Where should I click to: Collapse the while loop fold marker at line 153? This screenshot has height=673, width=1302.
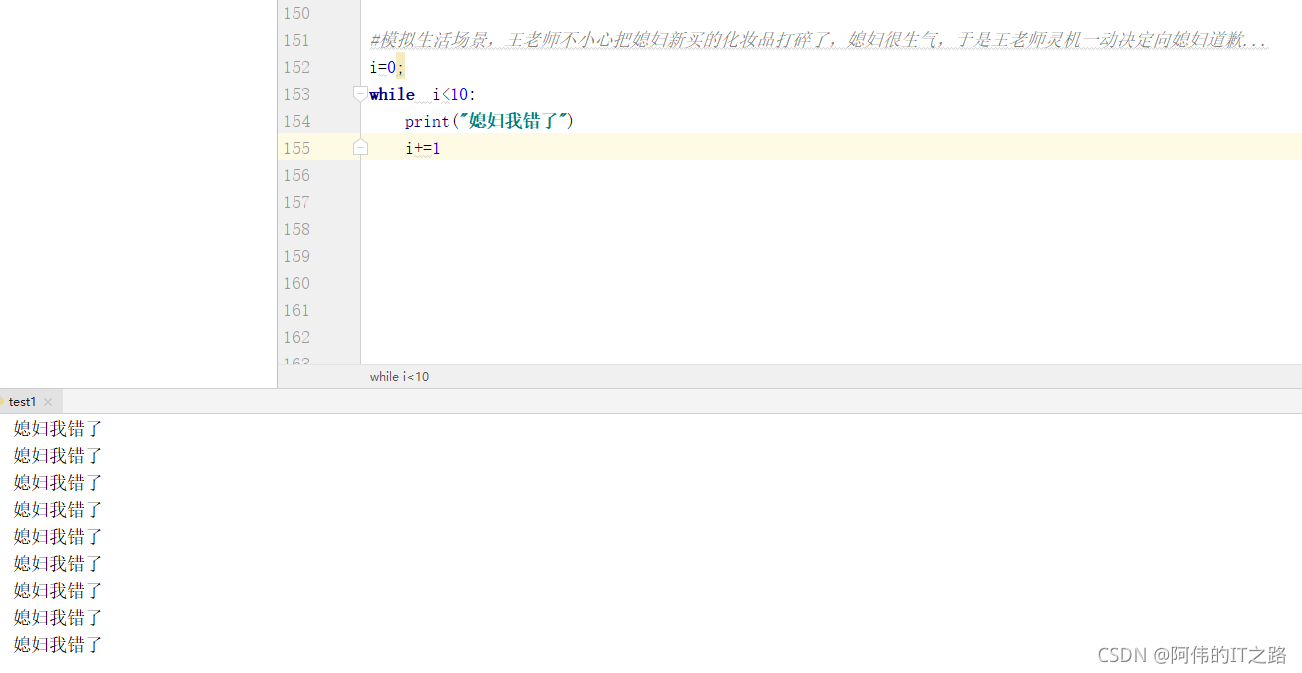click(360, 94)
